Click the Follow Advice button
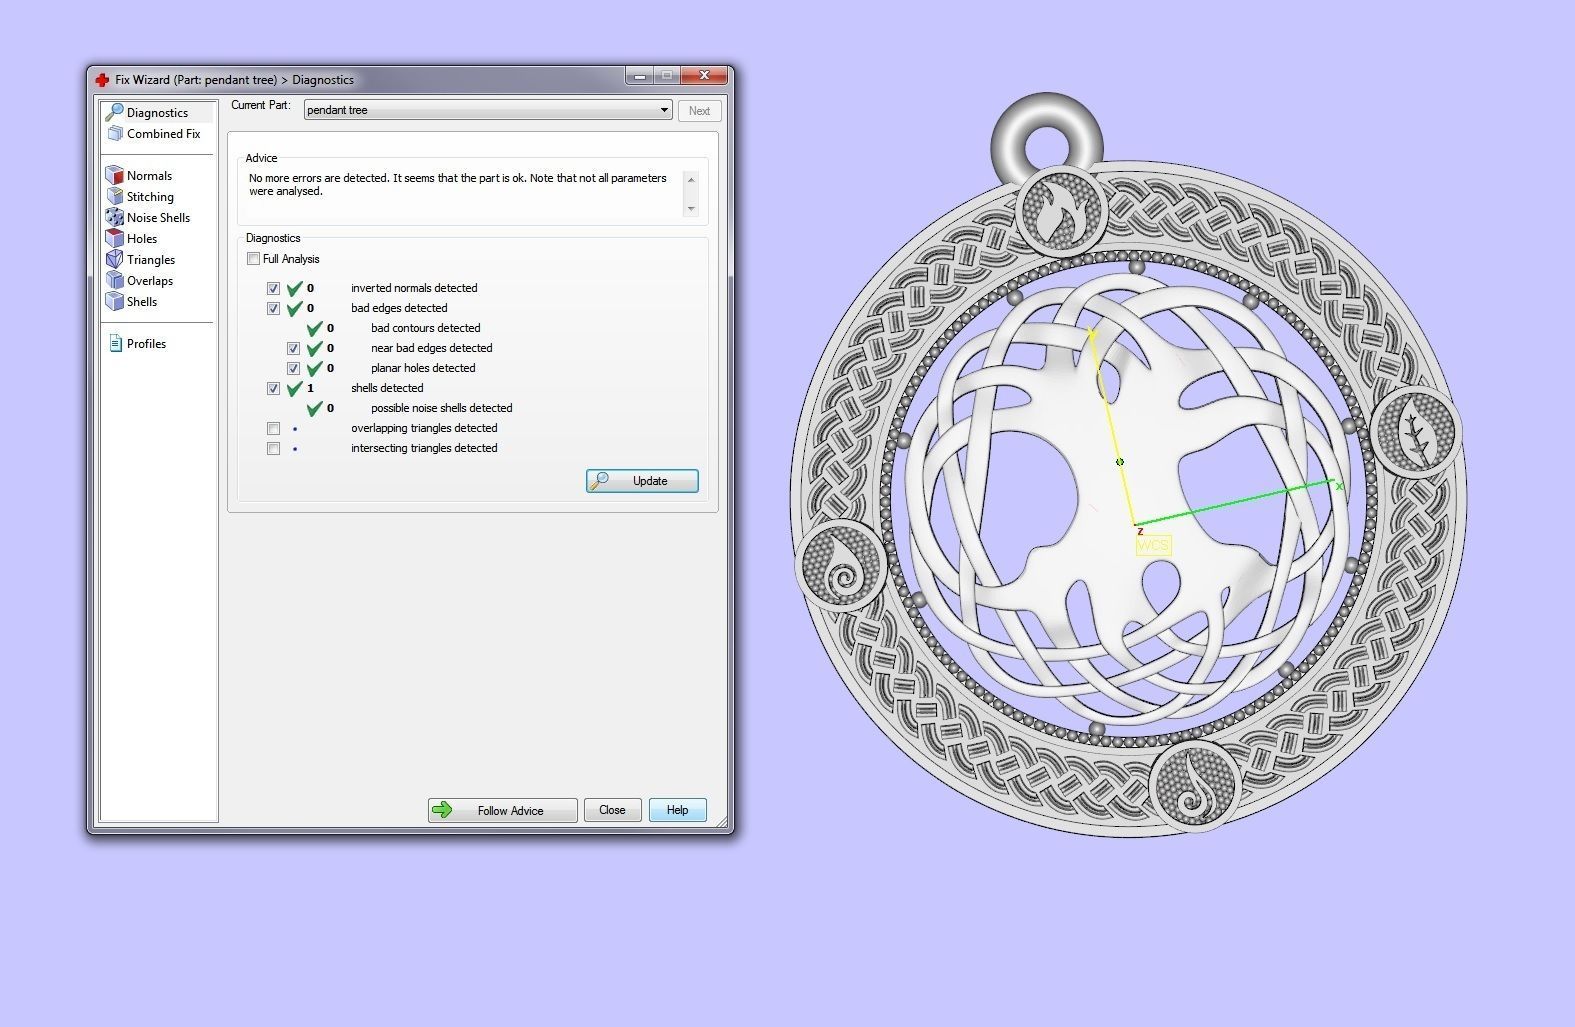1575x1027 pixels. 503,810
